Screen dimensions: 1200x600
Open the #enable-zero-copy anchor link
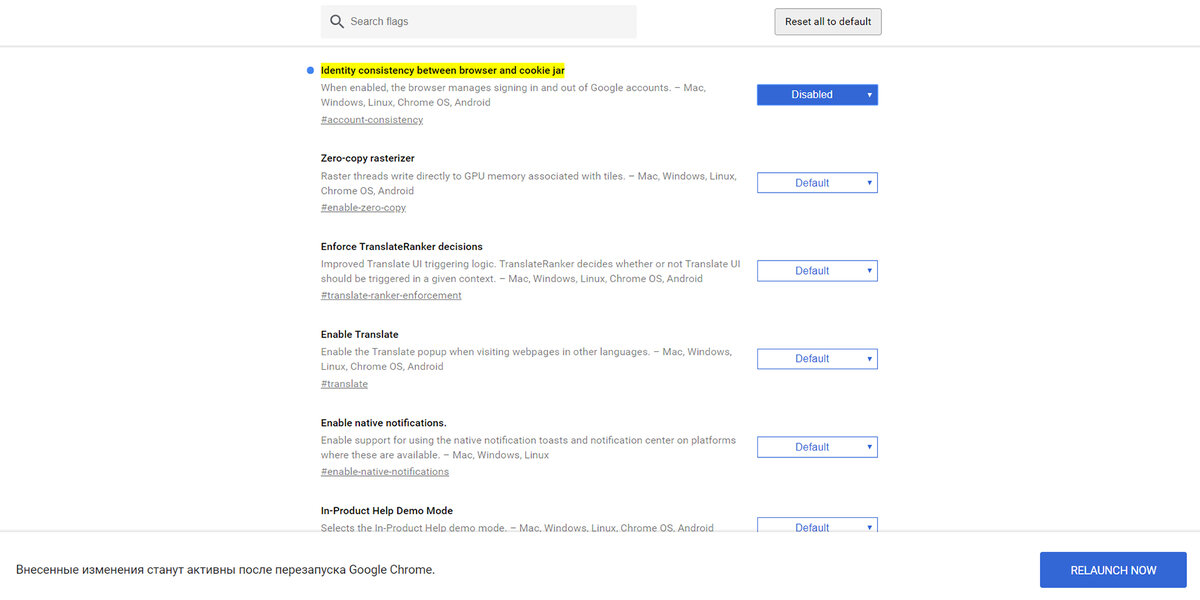click(363, 208)
